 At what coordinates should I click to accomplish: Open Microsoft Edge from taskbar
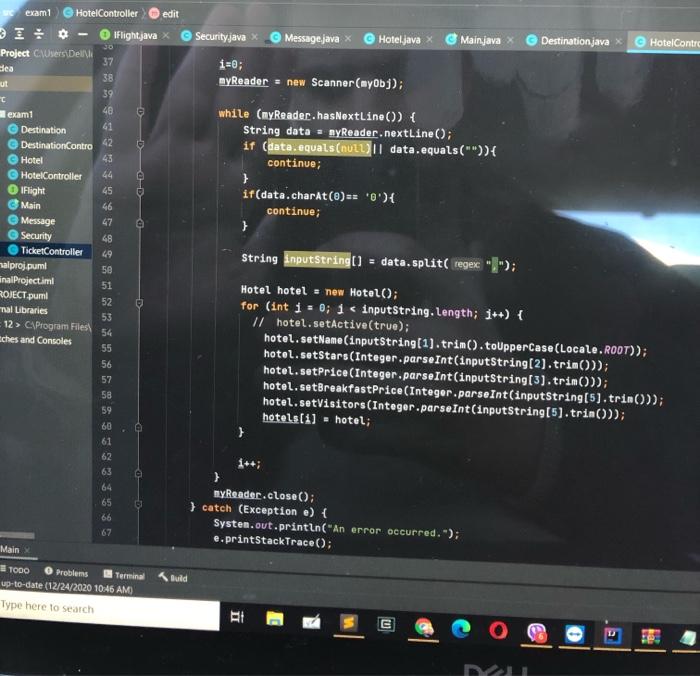point(461,629)
